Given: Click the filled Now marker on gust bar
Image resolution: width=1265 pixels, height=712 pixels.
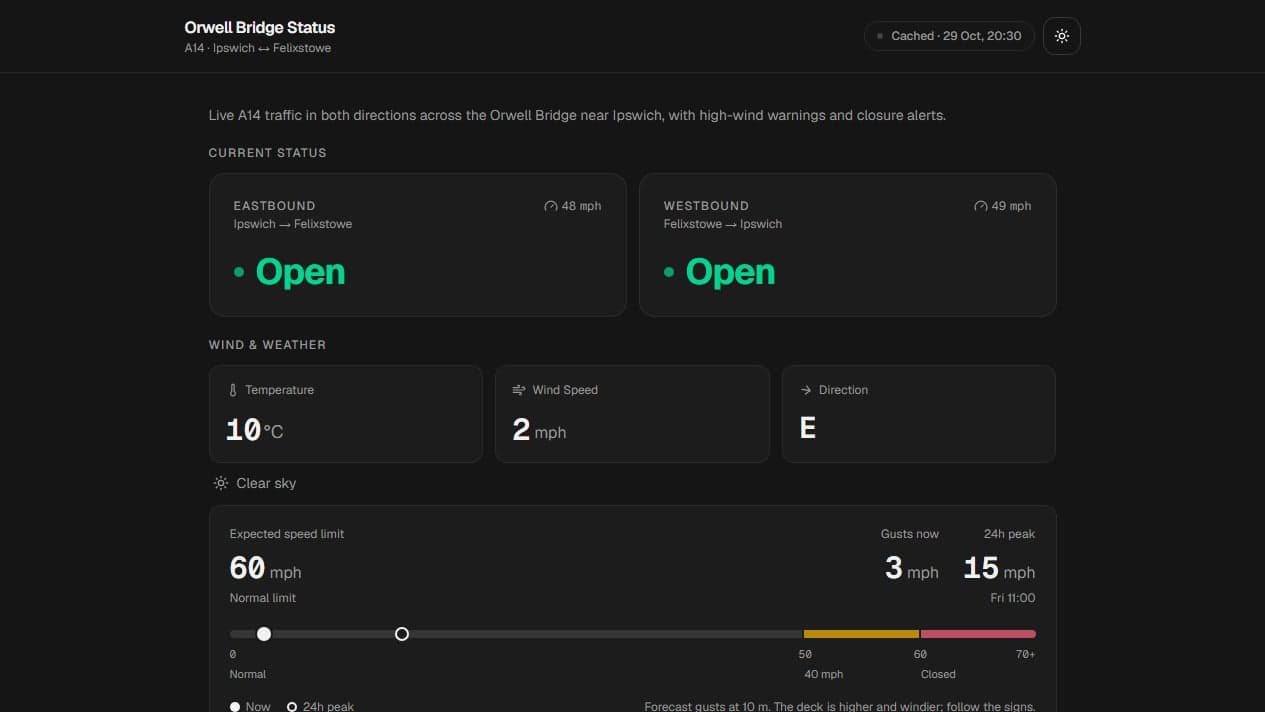Looking at the screenshot, I should tap(264, 634).
